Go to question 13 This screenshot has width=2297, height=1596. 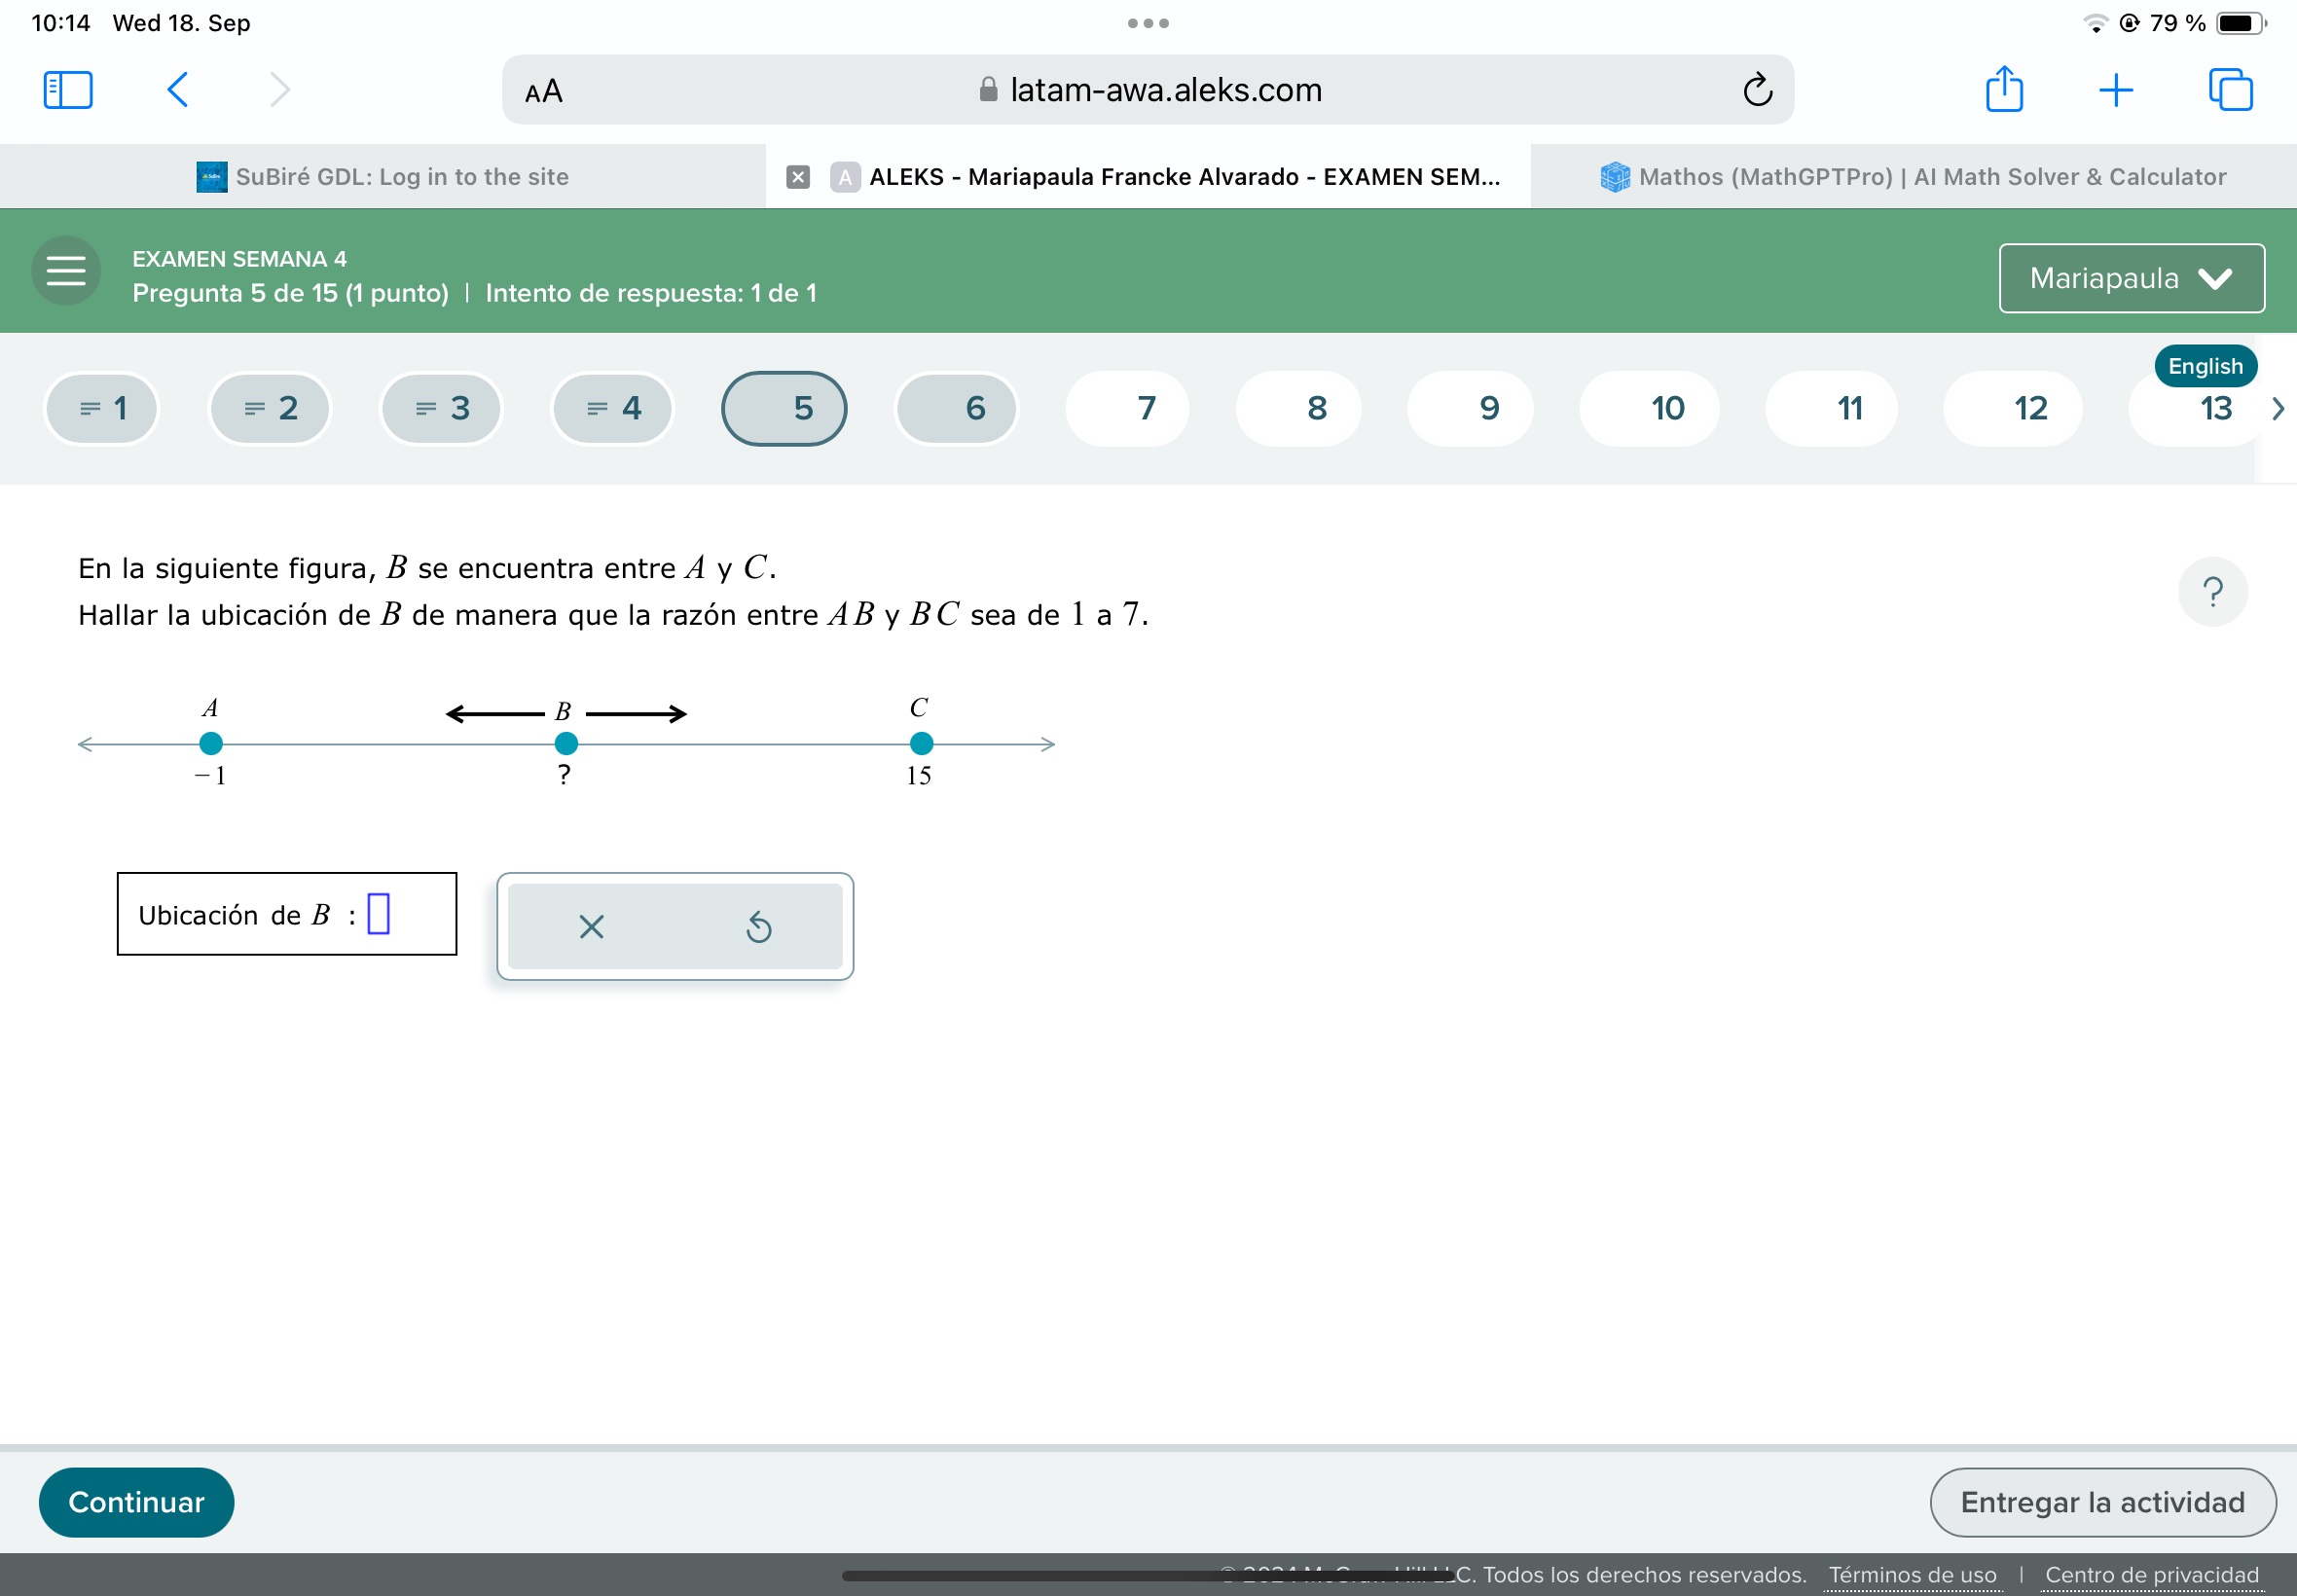[2195, 408]
